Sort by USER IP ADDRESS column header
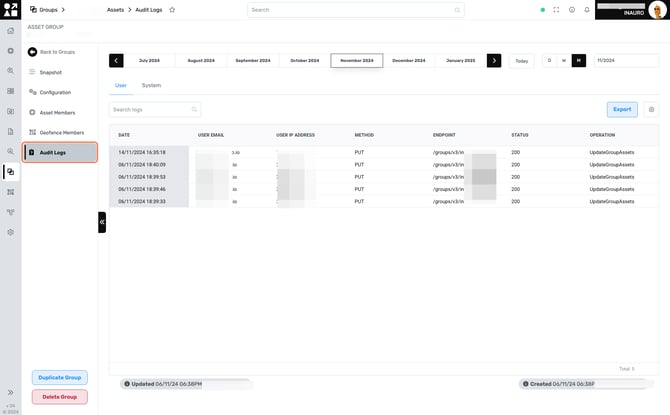Viewport: 670px width, 415px height. coord(295,135)
